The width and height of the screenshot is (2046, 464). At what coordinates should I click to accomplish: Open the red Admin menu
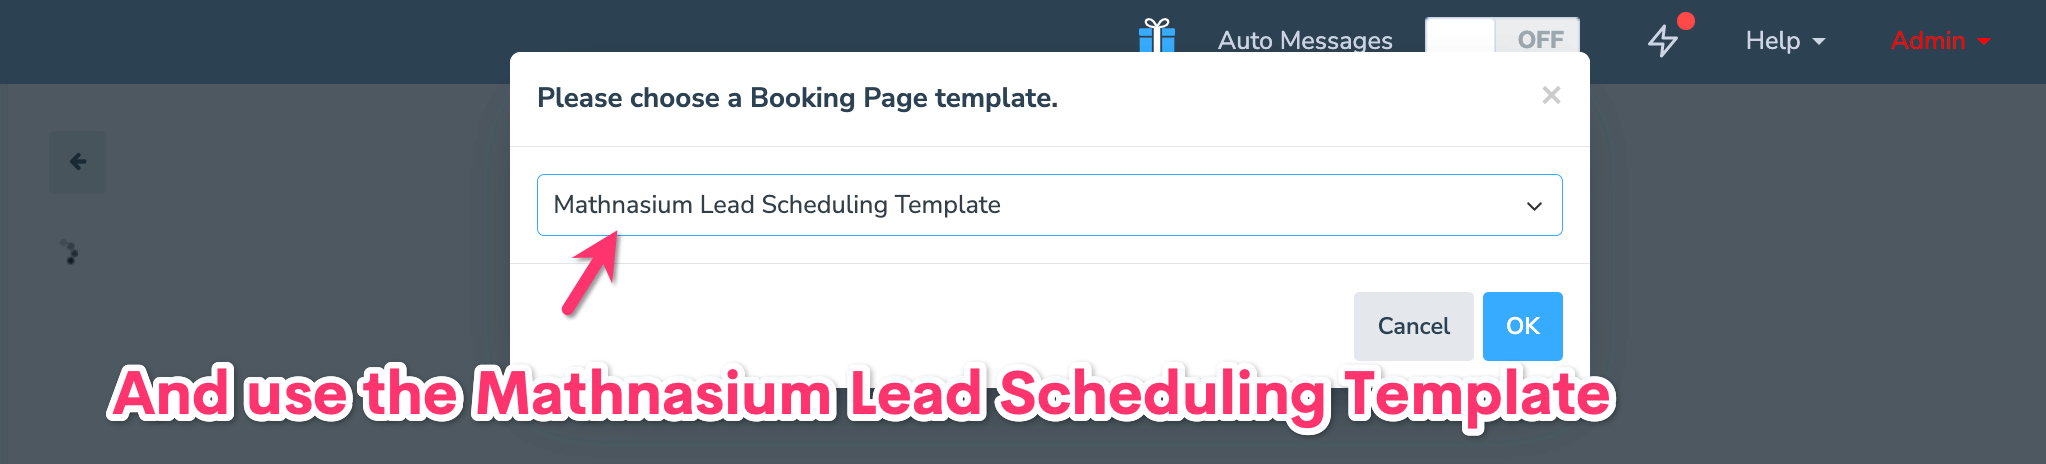click(1940, 41)
